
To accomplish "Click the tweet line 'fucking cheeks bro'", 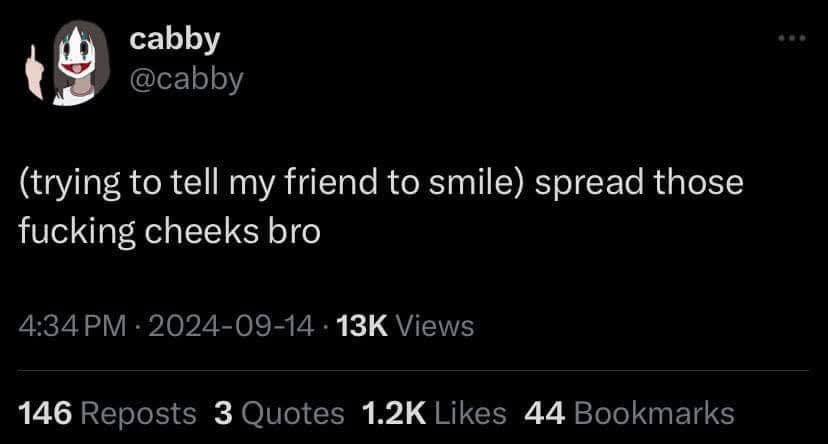I will 170,232.
